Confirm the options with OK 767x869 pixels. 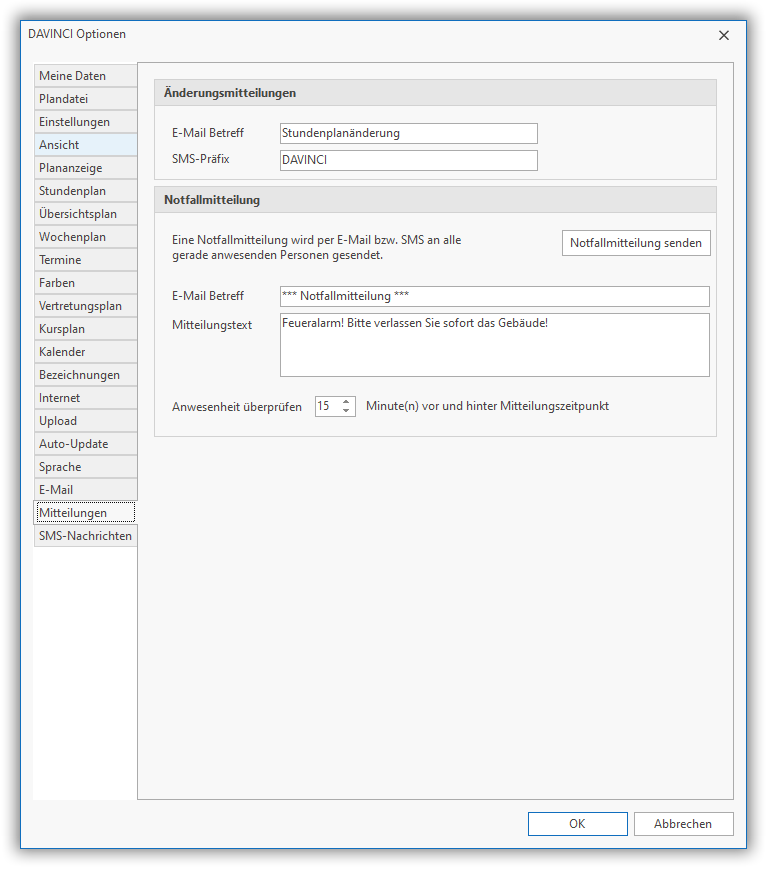click(577, 824)
